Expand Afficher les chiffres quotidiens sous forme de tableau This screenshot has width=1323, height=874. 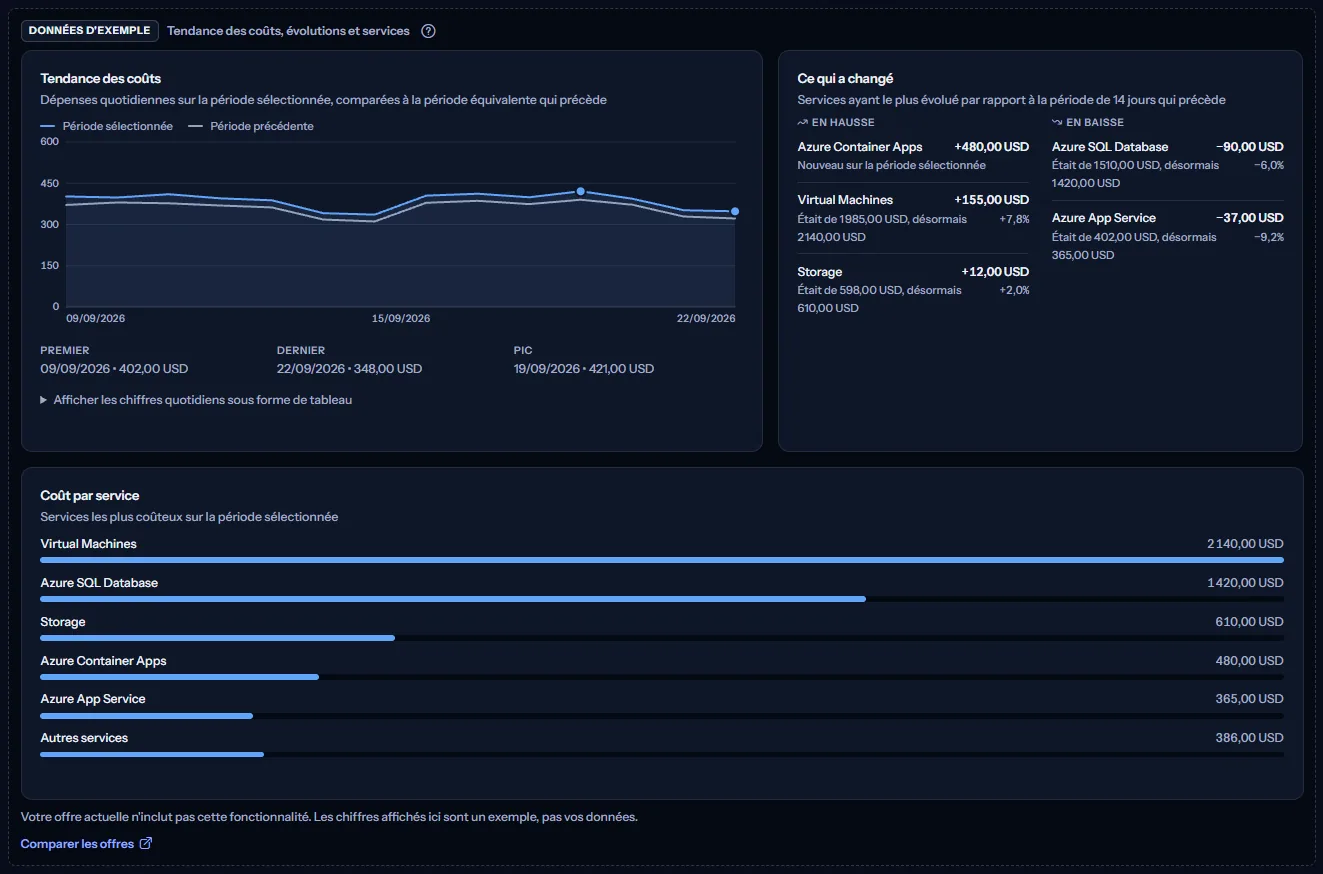(196, 400)
